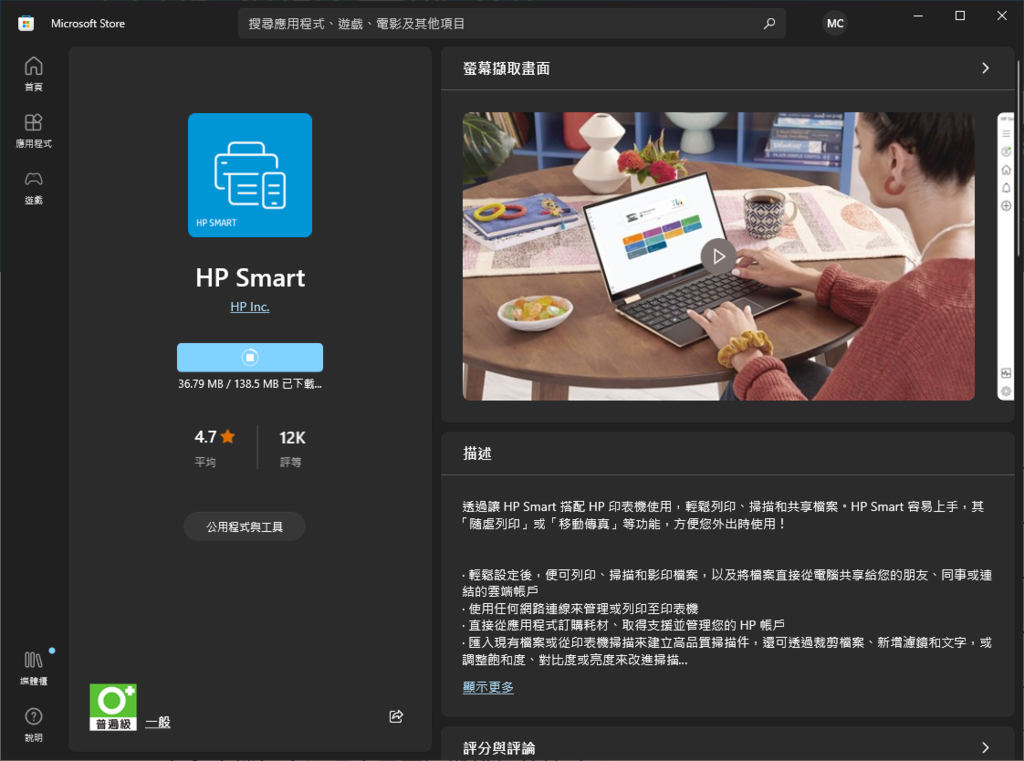Image resolution: width=1024 pixels, height=761 pixels.
Task: Expand the ratings and reviews section
Action: [985, 747]
